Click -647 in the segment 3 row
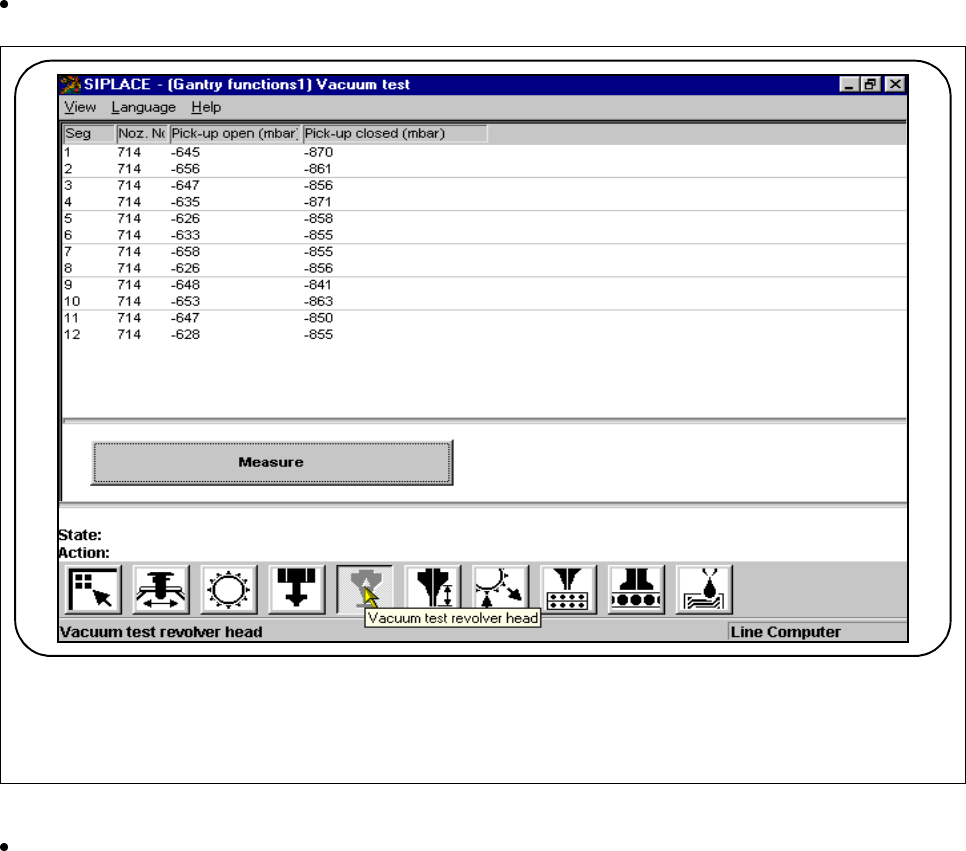The height and width of the screenshot is (851, 966). [185, 185]
